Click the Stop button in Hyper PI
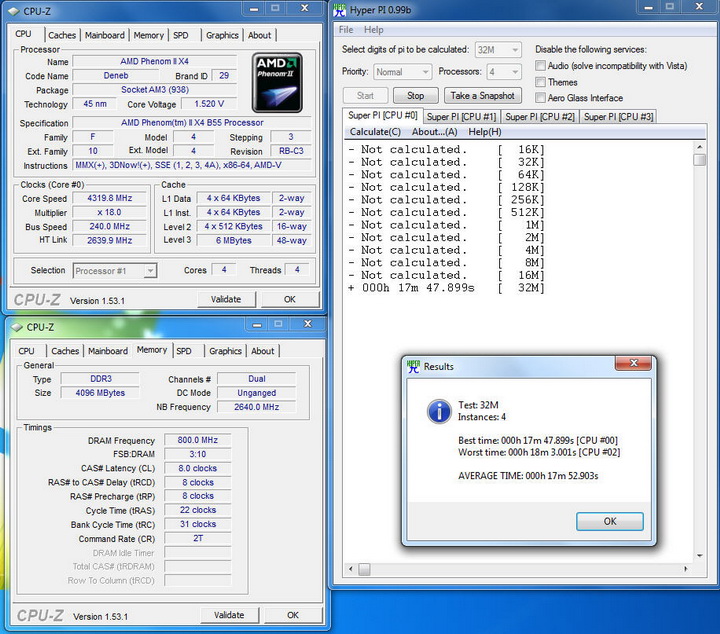Image resolution: width=720 pixels, height=634 pixels. (x=416, y=95)
